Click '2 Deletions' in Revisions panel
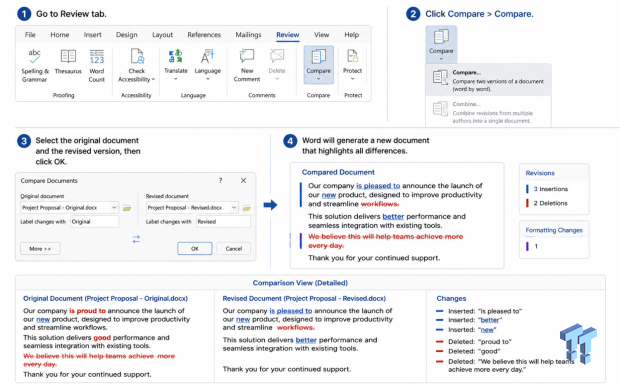The width and height of the screenshot is (620, 385). pos(550,203)
